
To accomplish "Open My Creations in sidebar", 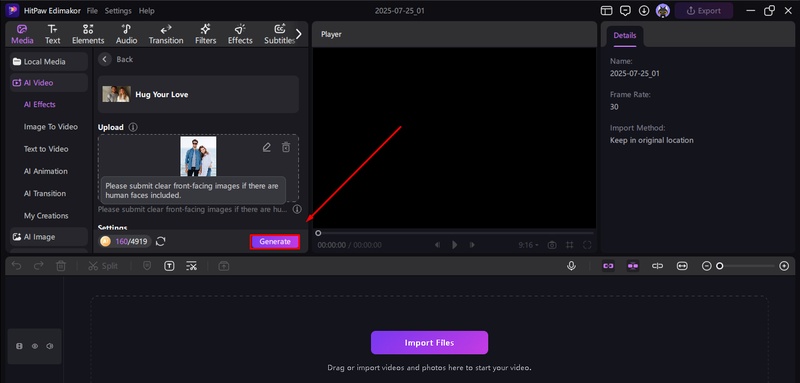I will (x=46, y=216).
